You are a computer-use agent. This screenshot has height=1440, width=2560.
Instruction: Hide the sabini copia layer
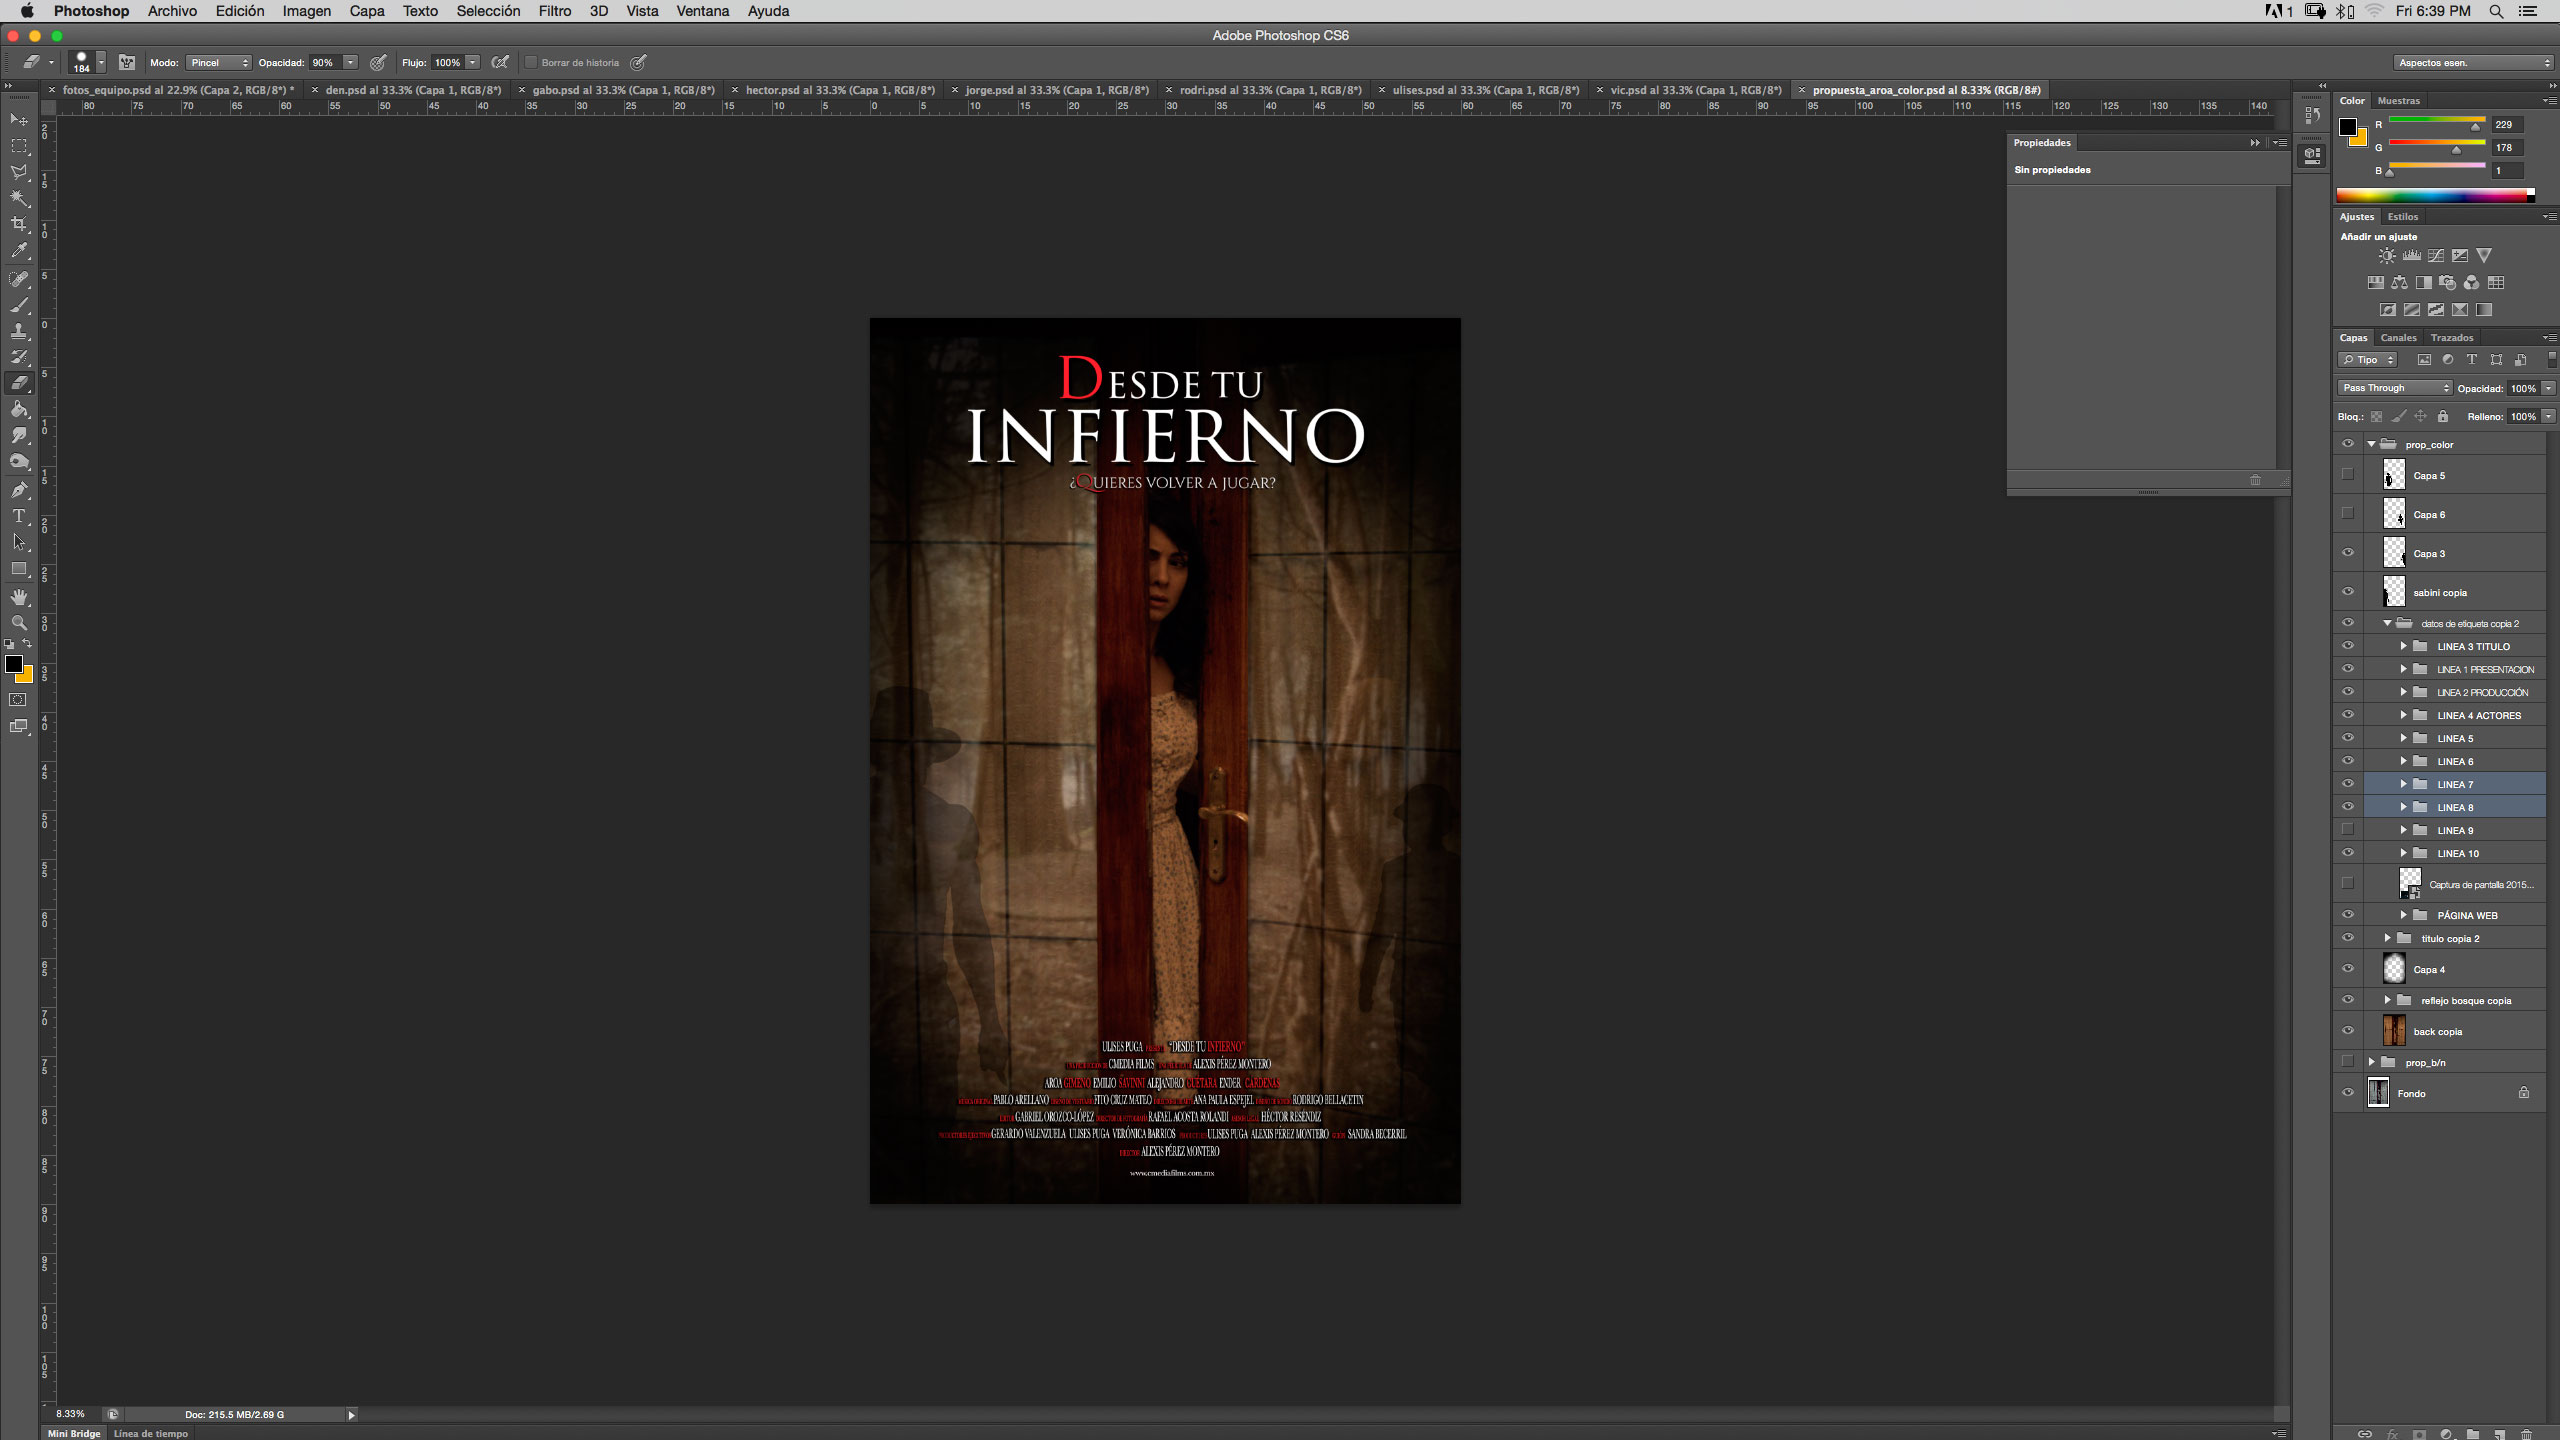pos(2348,592)
